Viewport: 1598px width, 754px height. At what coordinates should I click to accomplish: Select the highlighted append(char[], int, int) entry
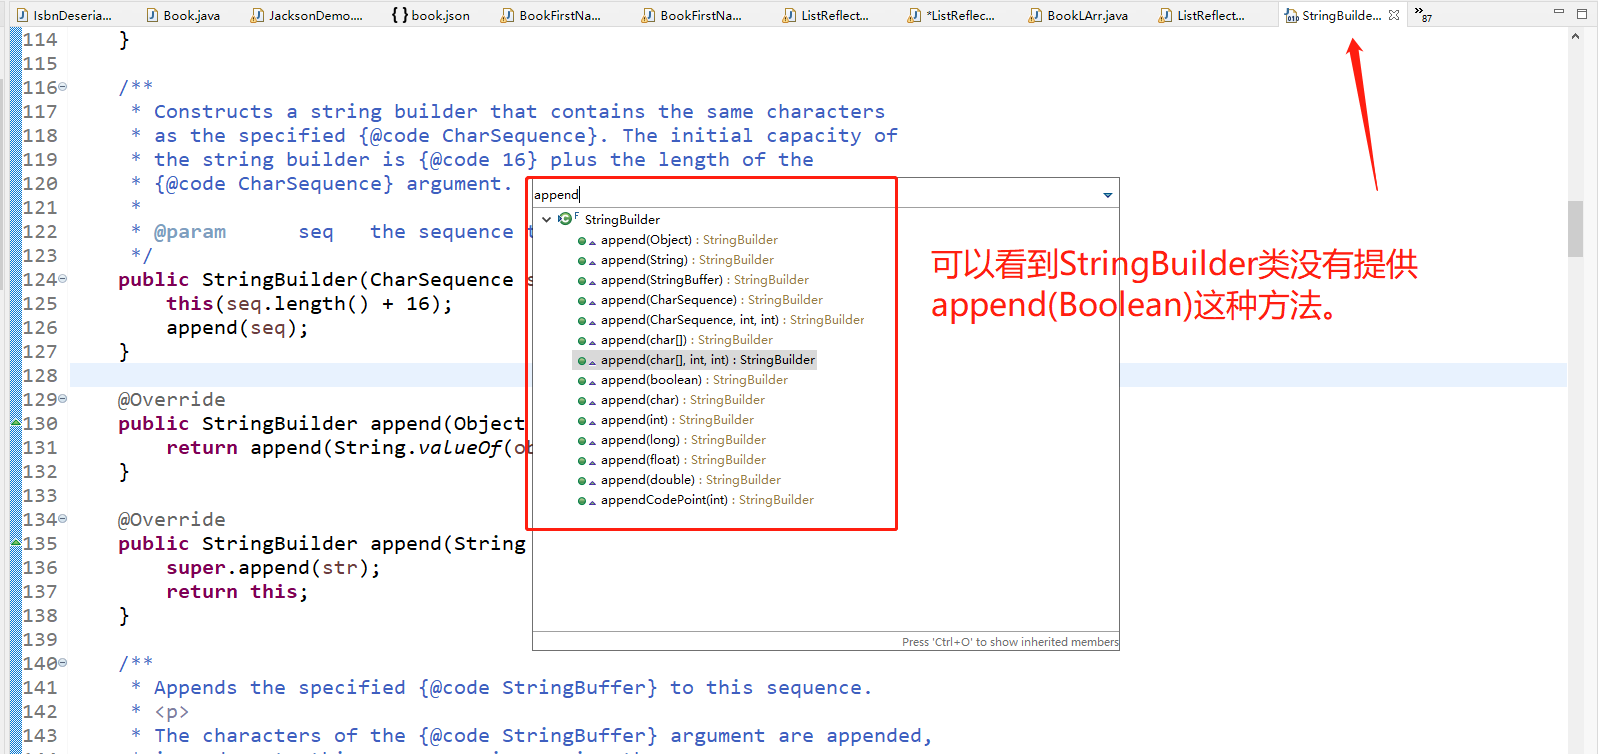(x=695, y=360)
